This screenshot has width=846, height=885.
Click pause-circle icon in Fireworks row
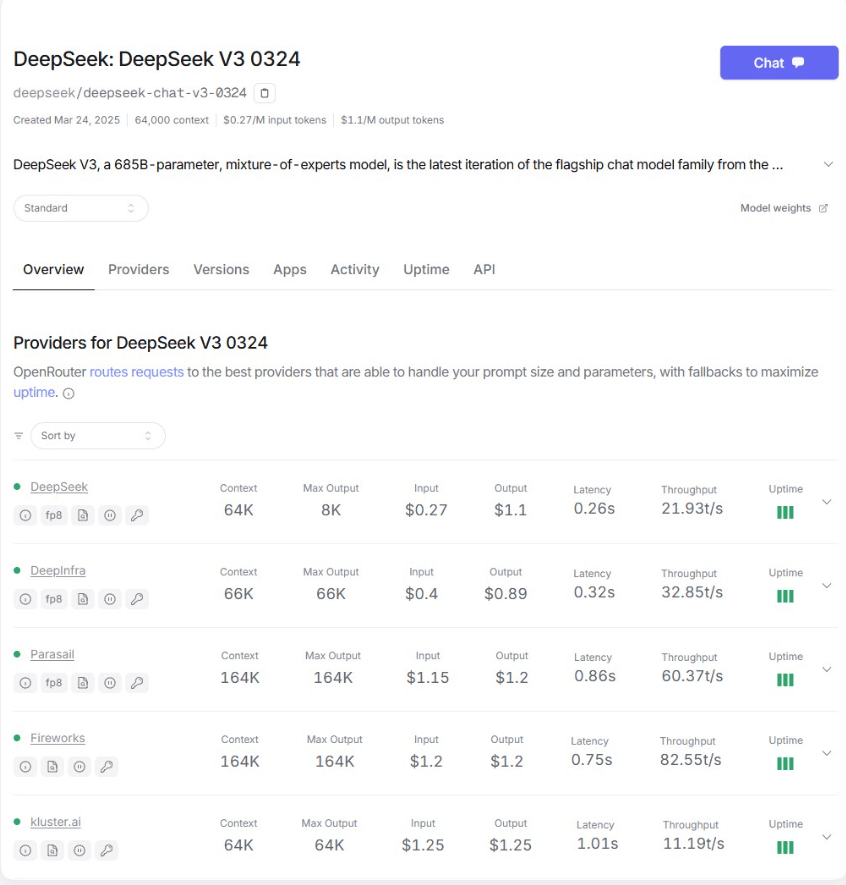pos(80,766)
